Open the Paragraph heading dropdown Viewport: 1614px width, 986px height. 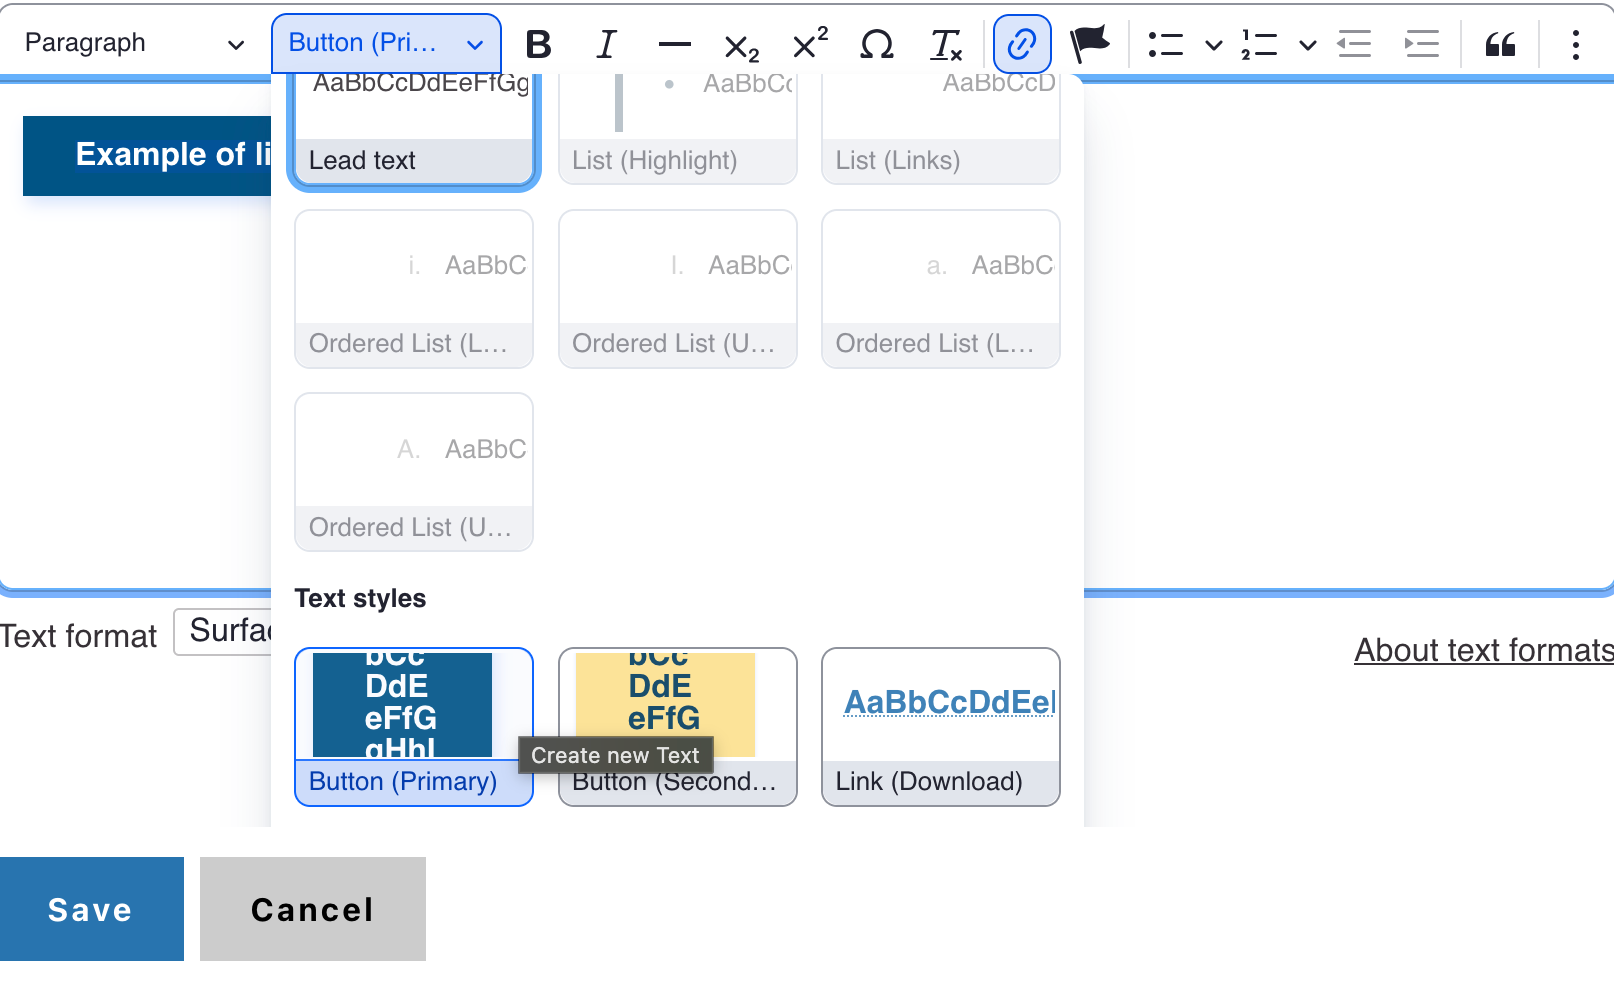coord(134,43)
